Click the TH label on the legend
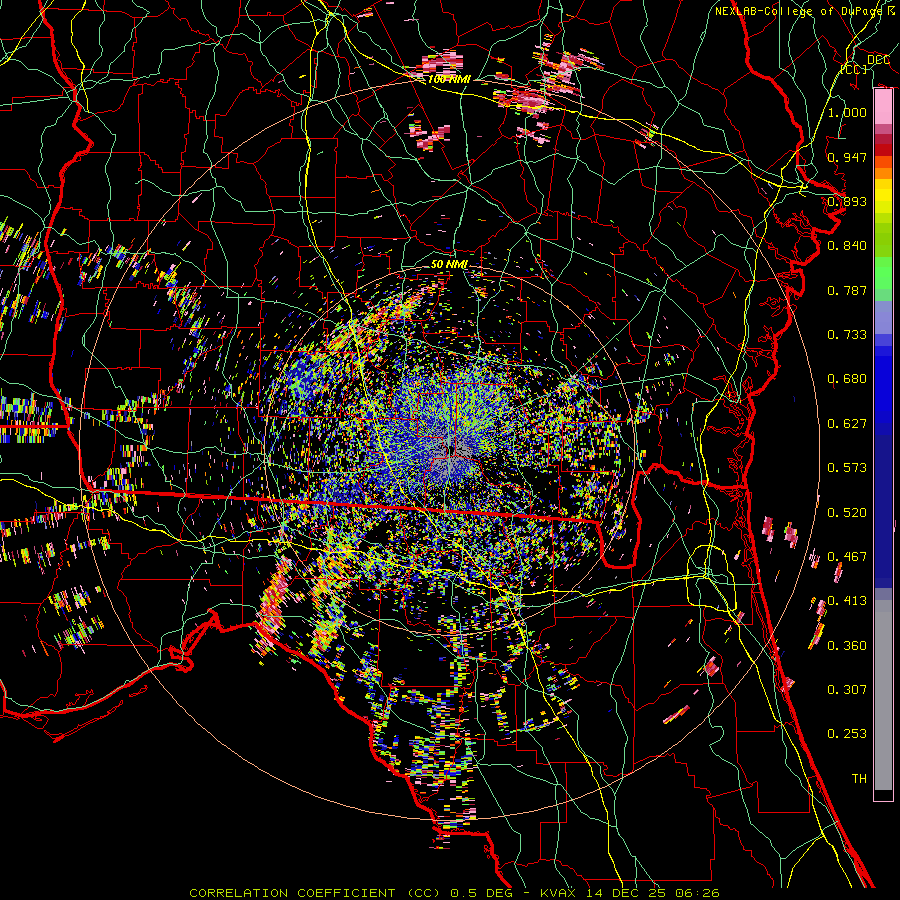 [x=859, y=779]
